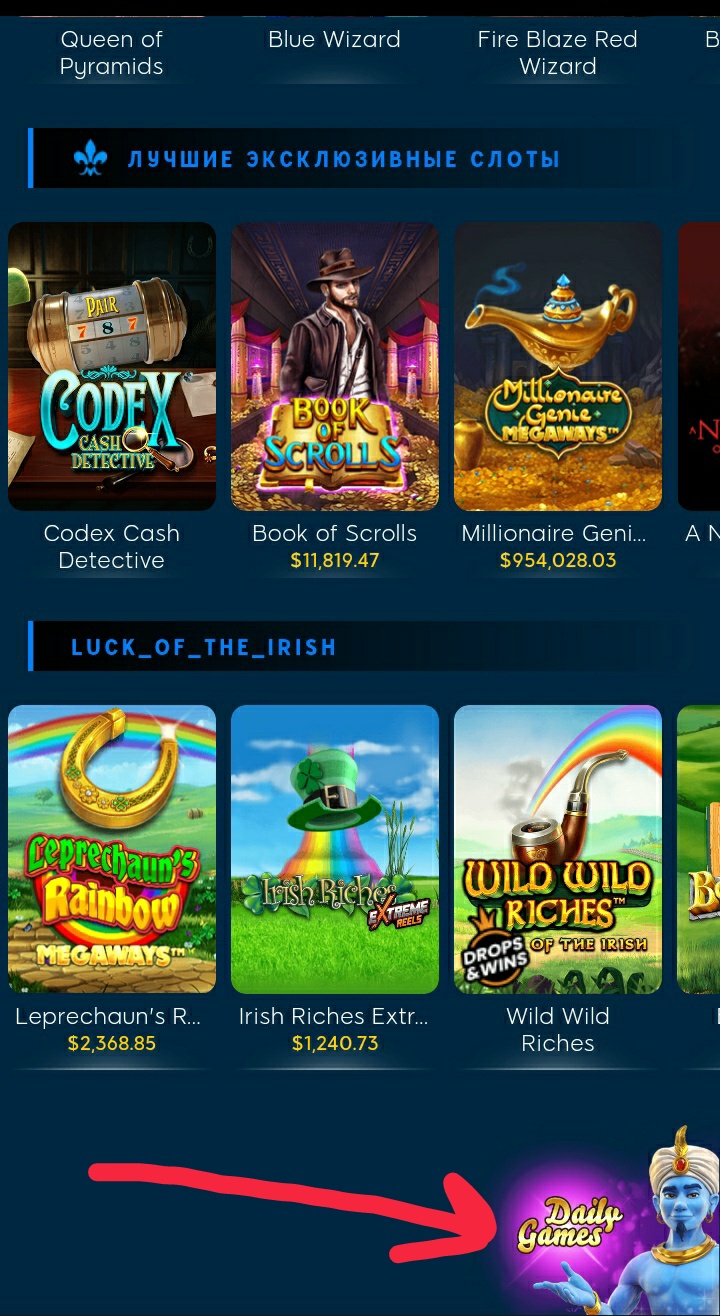This screenshot has height=1316, width=720.
Task: Open partially visible red game tile at right edge
Action: pos(699,366)
